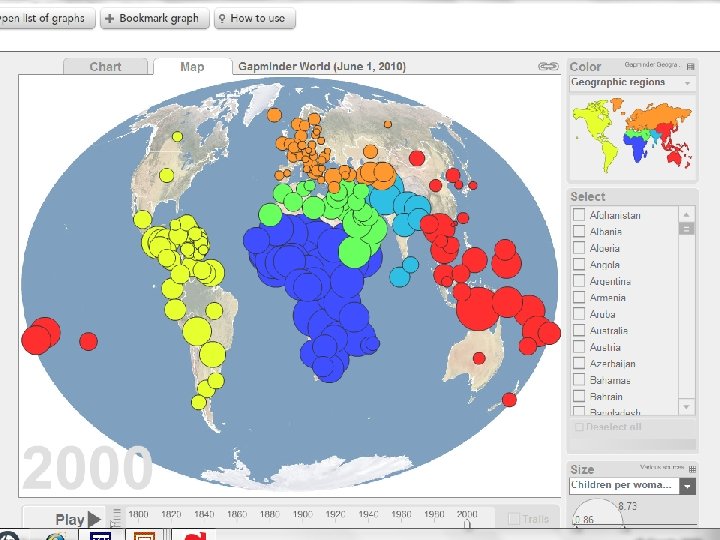Click the country list scroll up arrow

pyautogui.click(x=686, y=214)
